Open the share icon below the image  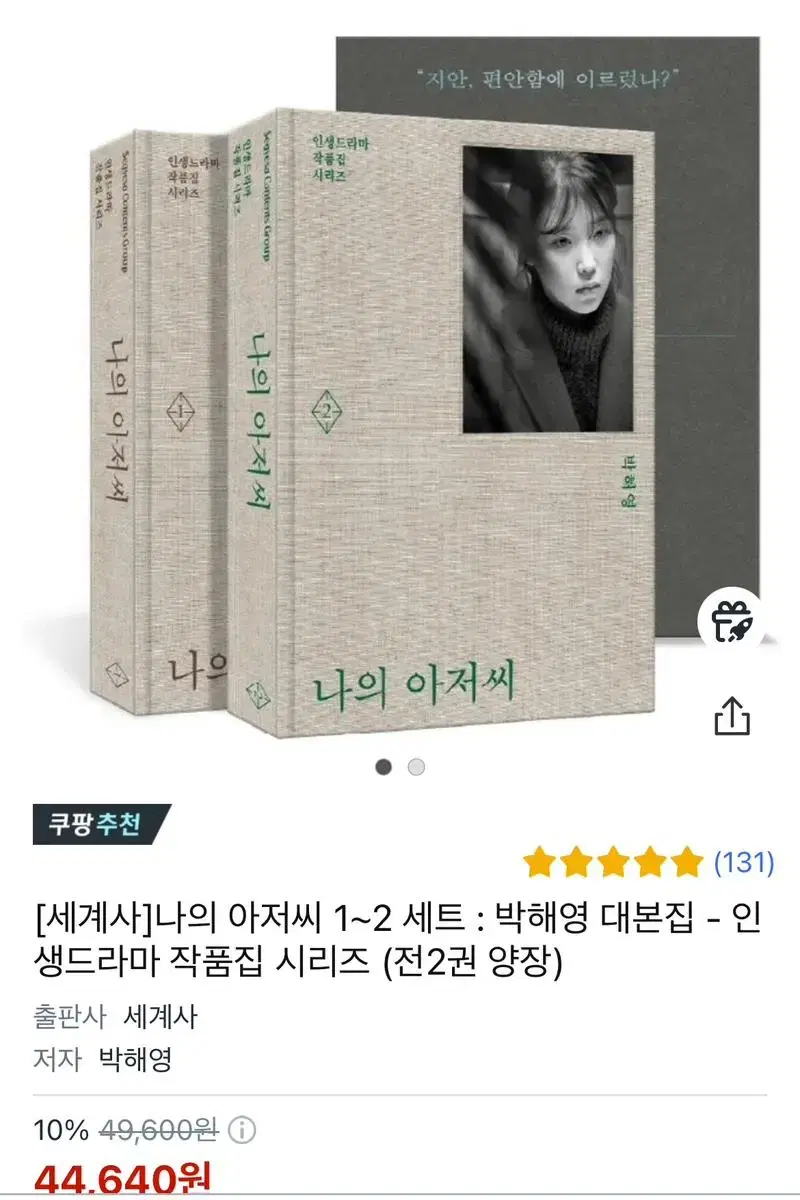[x=732, y=715]
